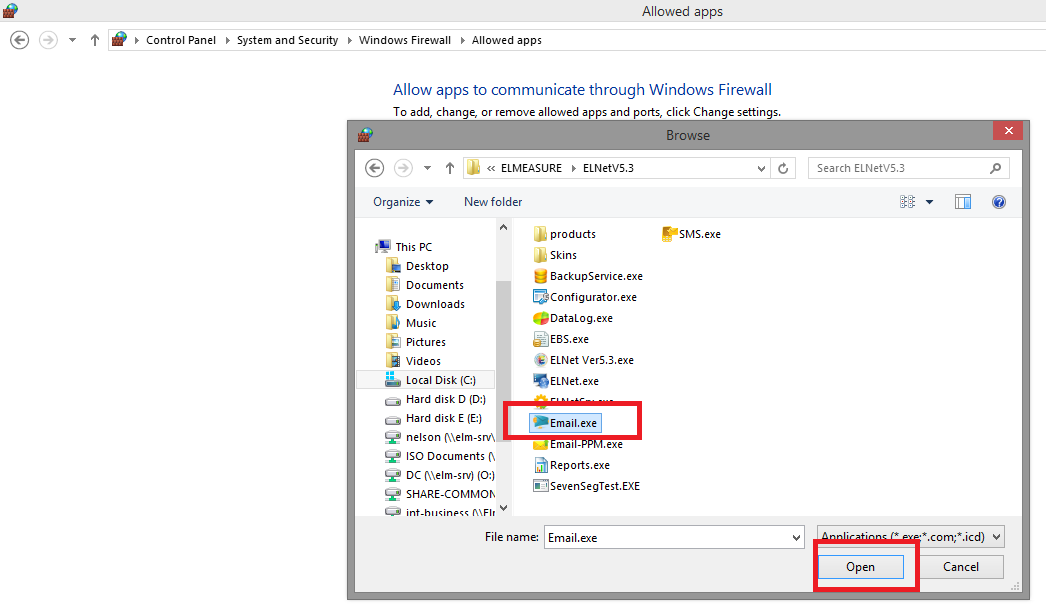The height and width of the screenshot is (616, 1046).
Task: Click the Help icon in Browse dialog
Action: coord(999,202)
